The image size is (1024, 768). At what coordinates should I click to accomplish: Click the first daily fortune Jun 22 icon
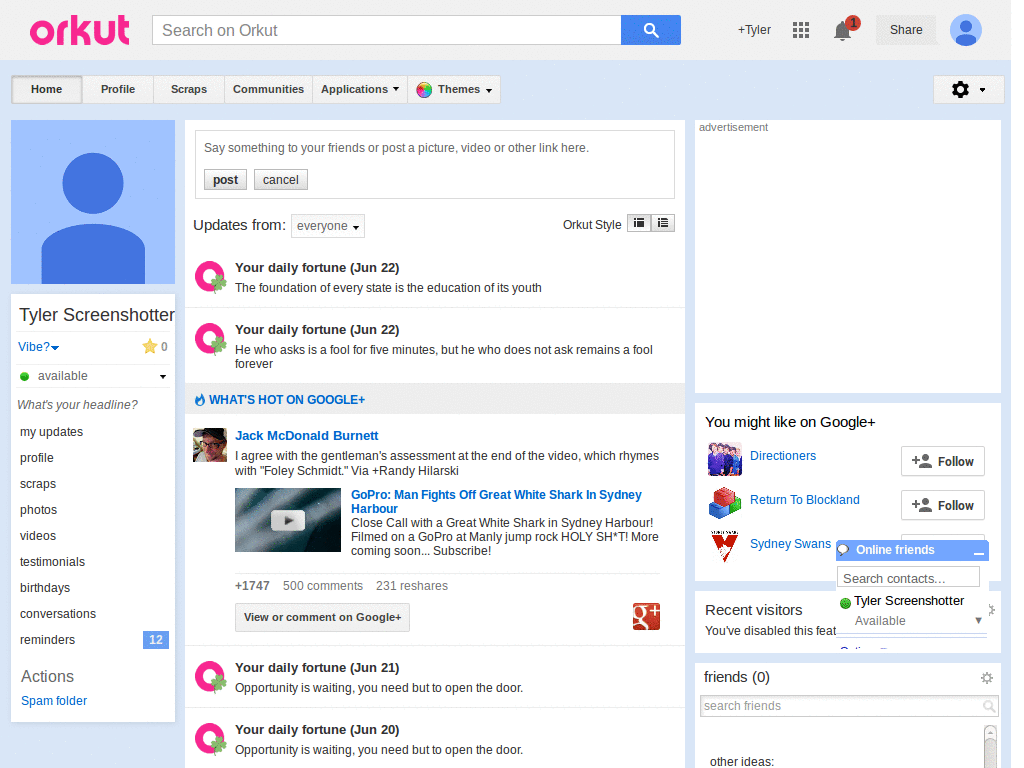tap(210, 277)
